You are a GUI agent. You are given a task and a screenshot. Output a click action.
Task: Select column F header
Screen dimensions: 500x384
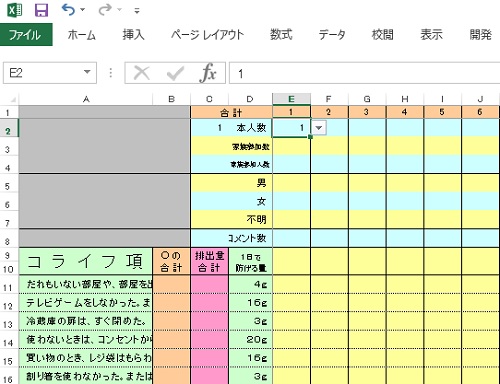click(329, 99)
